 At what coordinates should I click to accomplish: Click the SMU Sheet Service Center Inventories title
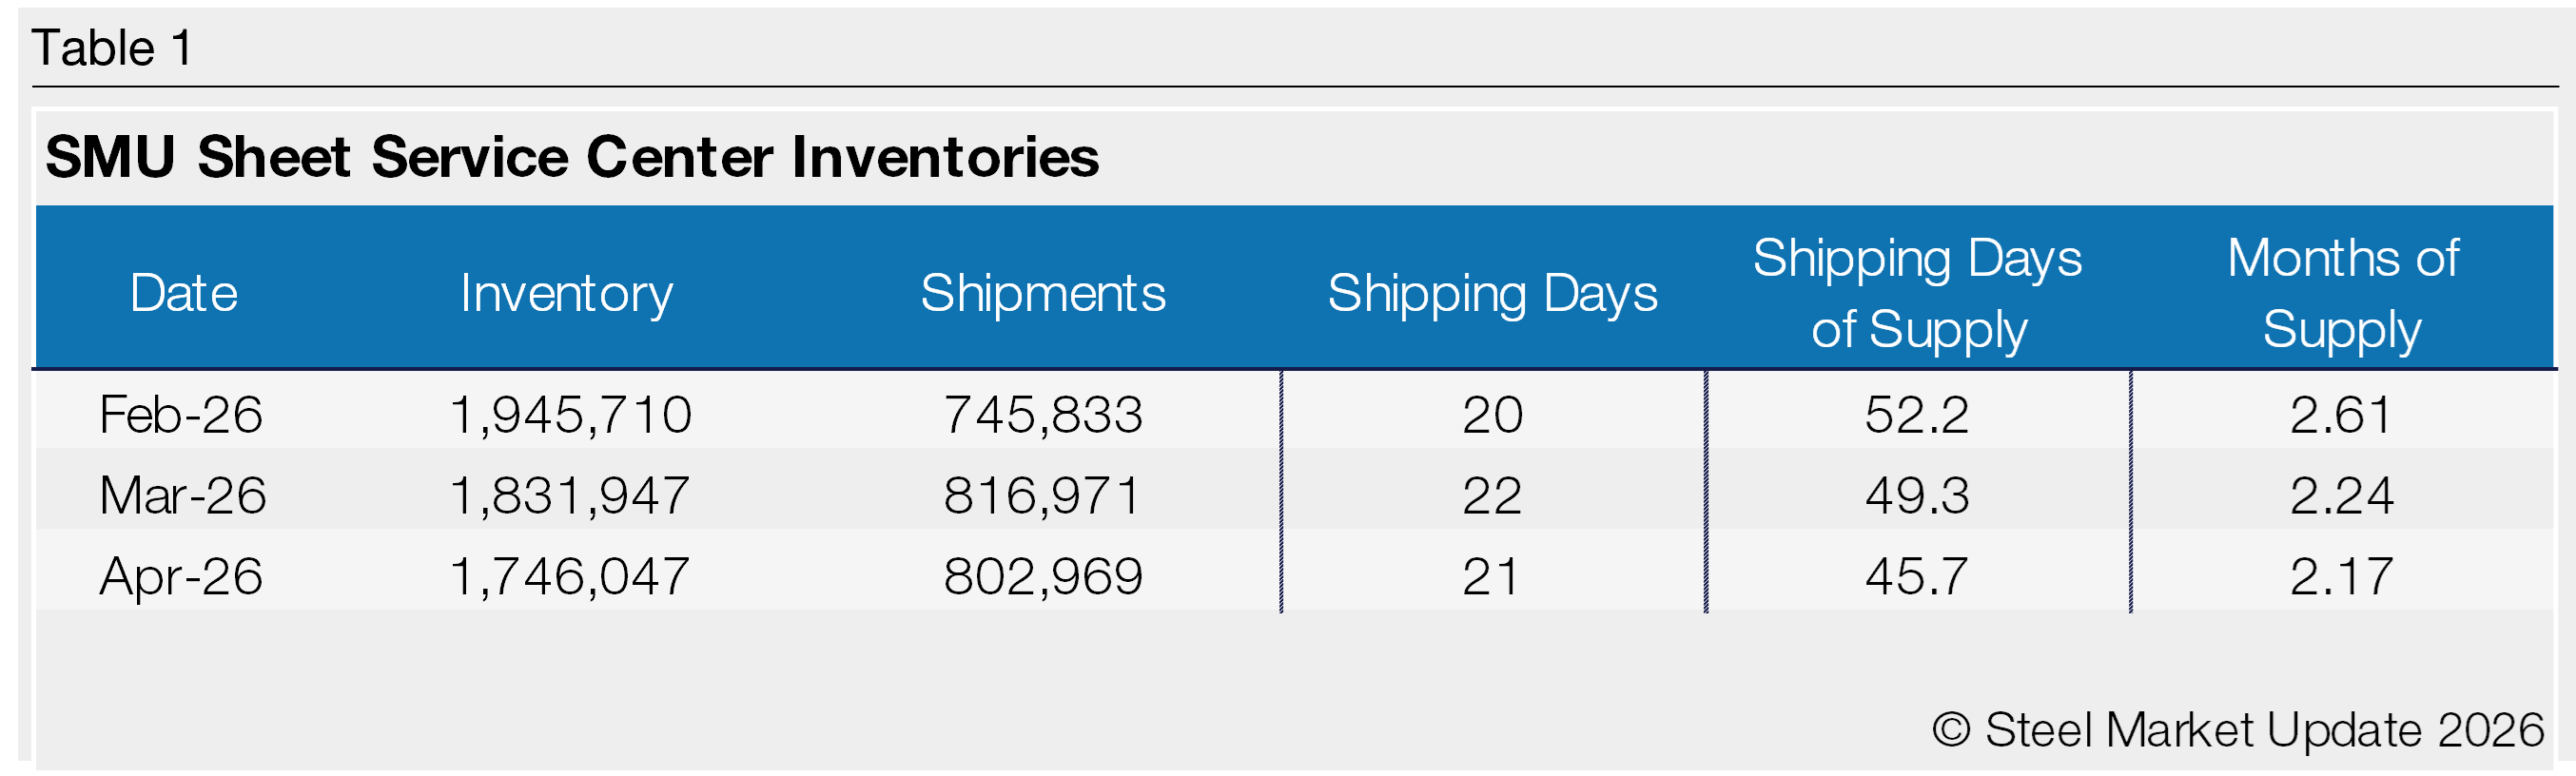coord(572,157)
